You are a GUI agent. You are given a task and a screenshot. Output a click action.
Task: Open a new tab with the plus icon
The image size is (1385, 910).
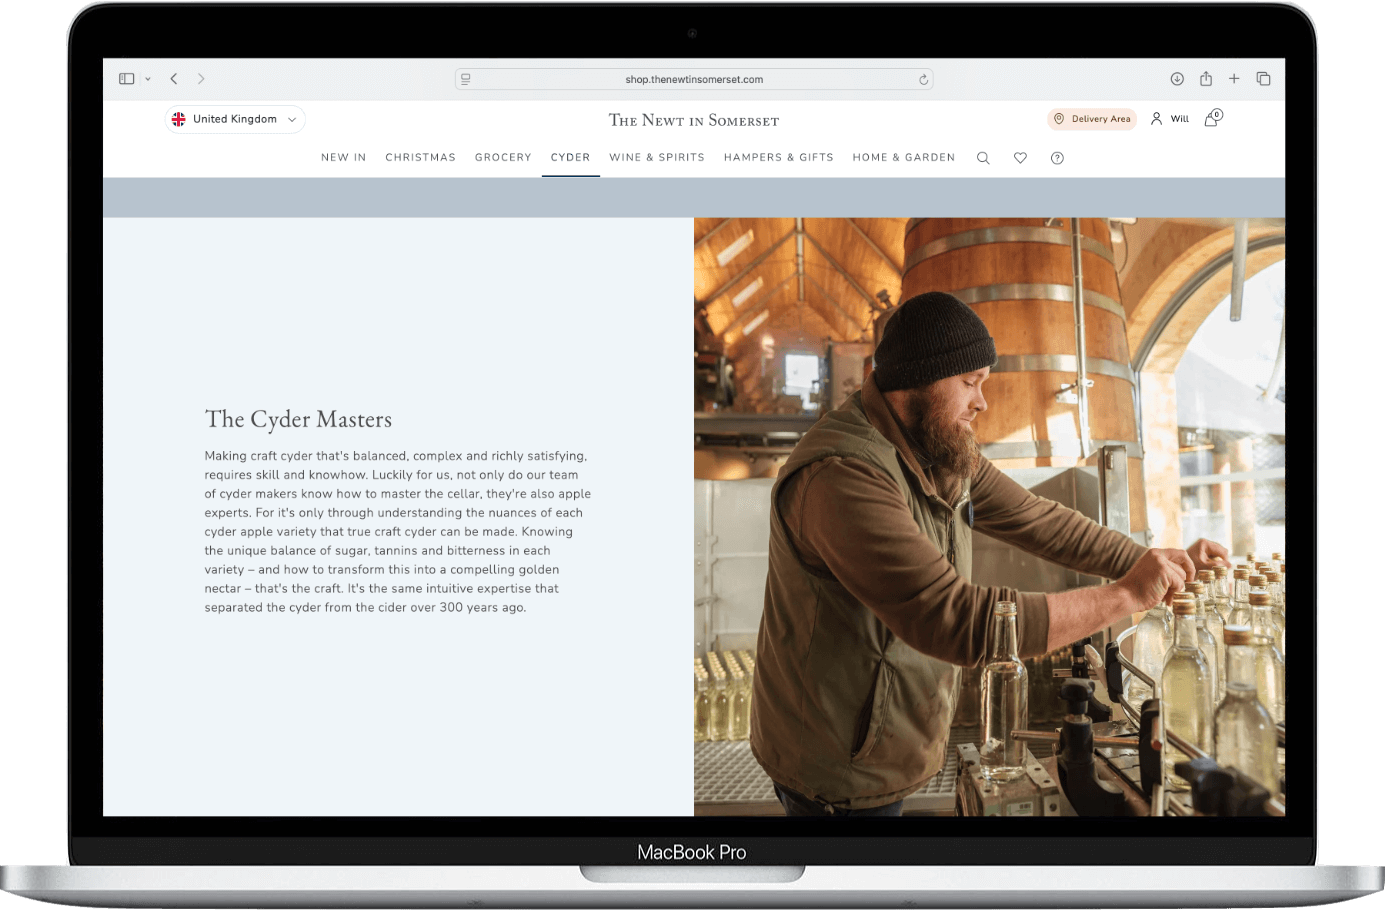pos(1234,78)
